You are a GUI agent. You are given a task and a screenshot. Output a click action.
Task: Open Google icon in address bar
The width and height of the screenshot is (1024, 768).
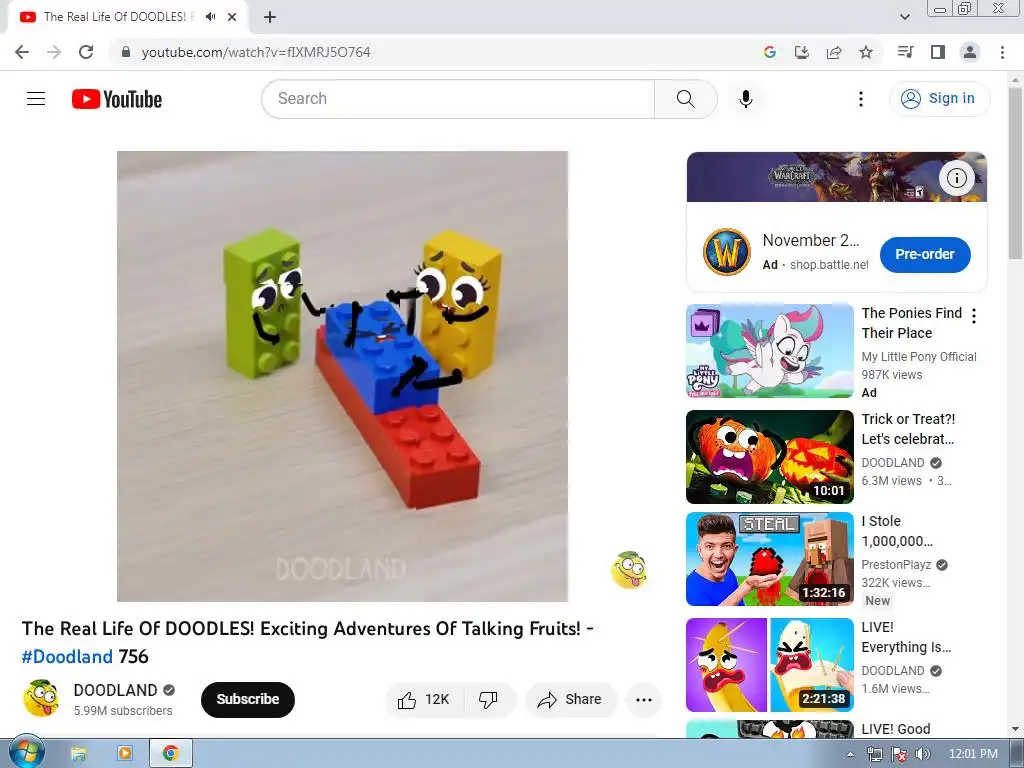(x=770, y=52)
